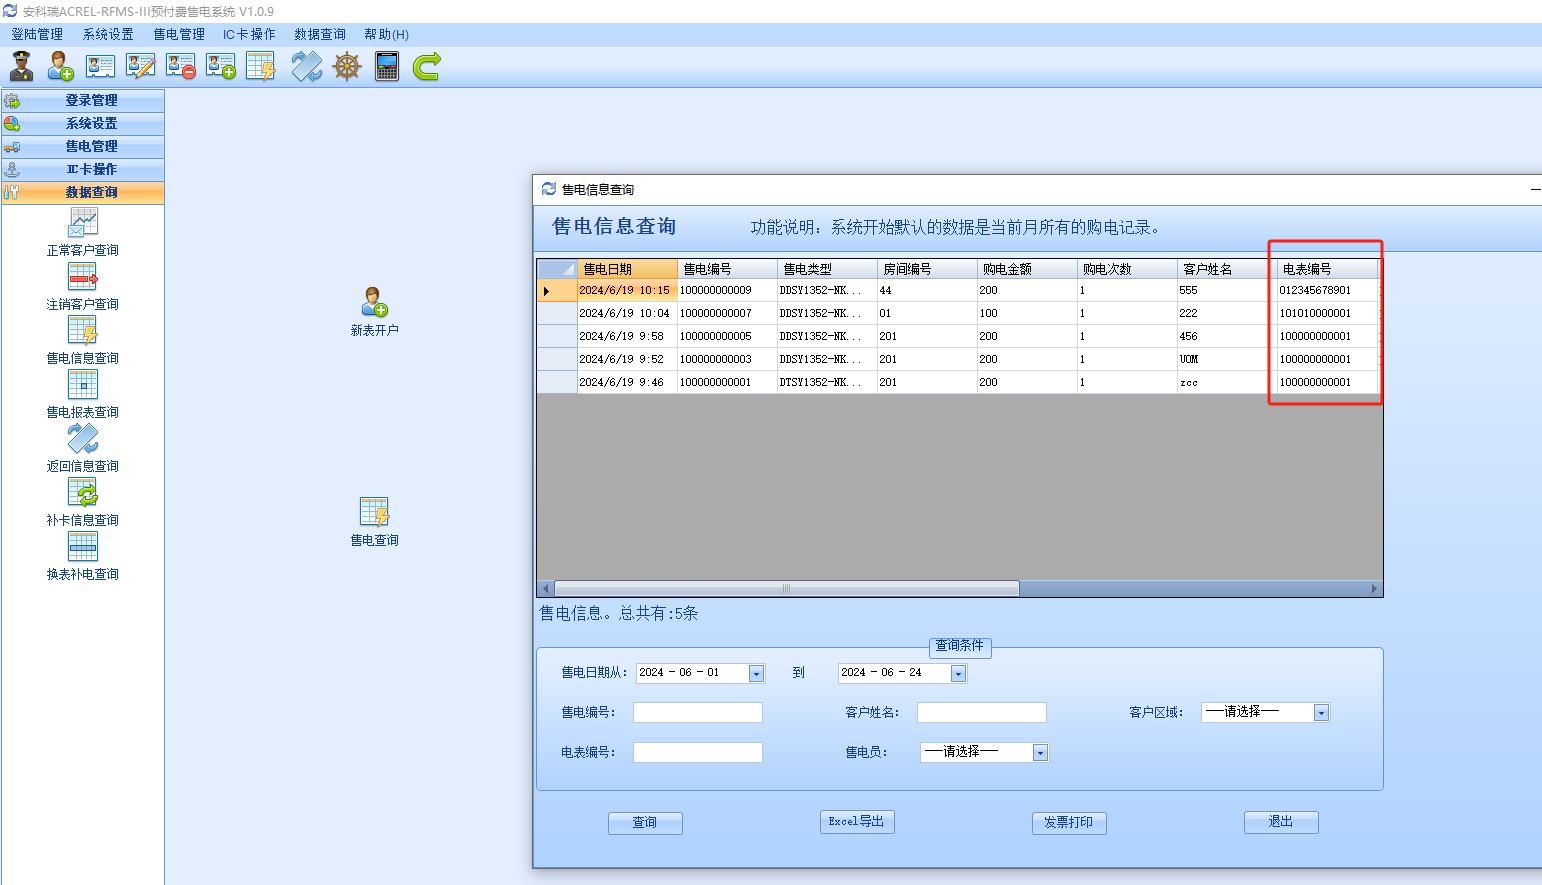Viewport: 1542px width, 885px height.
Task: Open the 售电管理 menu
Action: [x=179, y=34]
